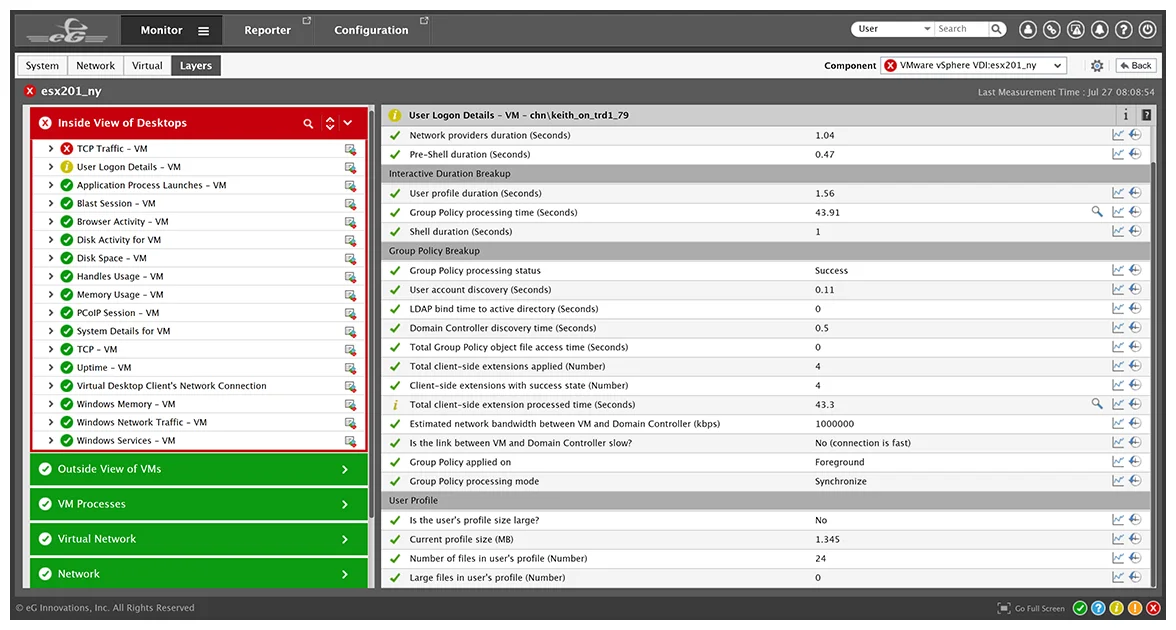Click in the Search input field
Screen dimensions: 1176x630
click(962, 29)
